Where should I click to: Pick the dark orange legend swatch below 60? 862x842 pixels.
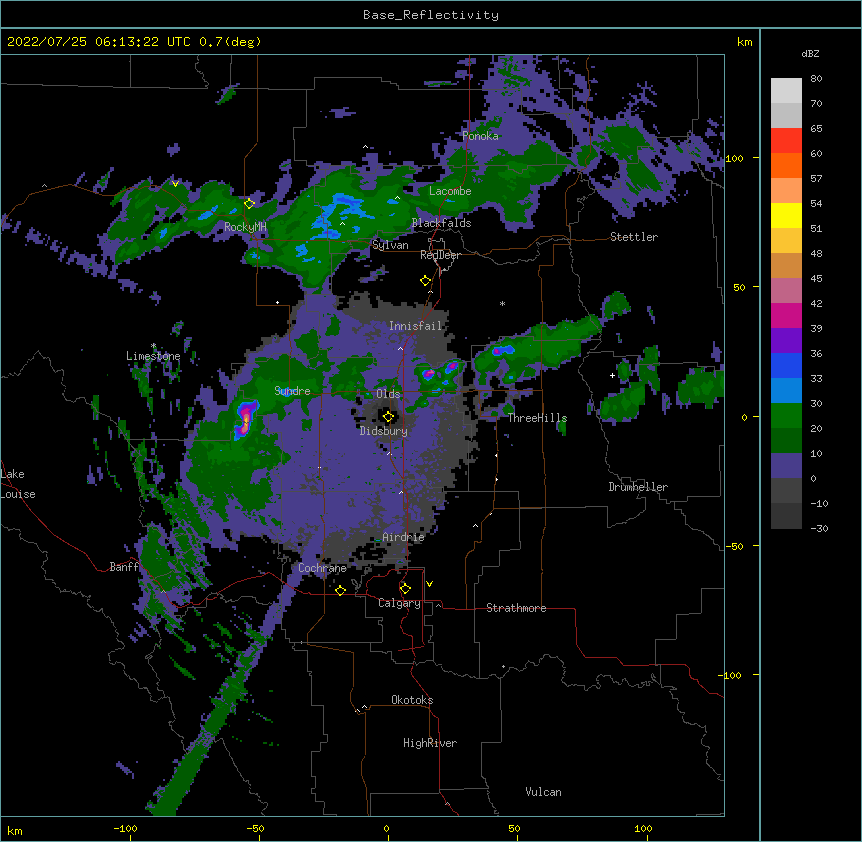tap(786, 165)
